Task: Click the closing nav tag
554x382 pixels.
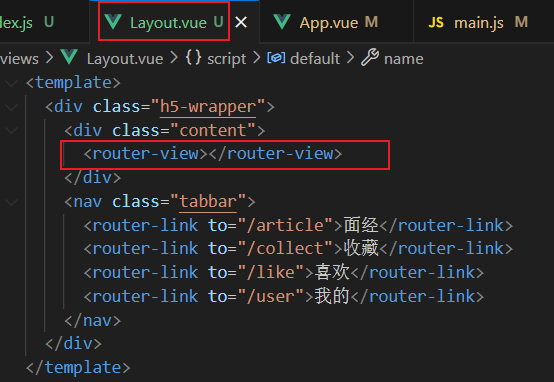Action: (x=93, y=321)
